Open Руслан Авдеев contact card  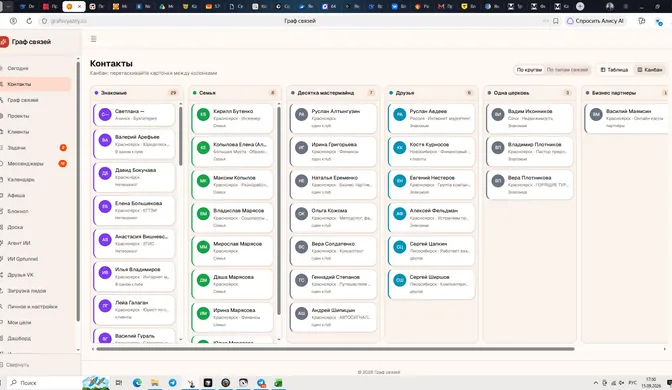click(x=432, y=118)
